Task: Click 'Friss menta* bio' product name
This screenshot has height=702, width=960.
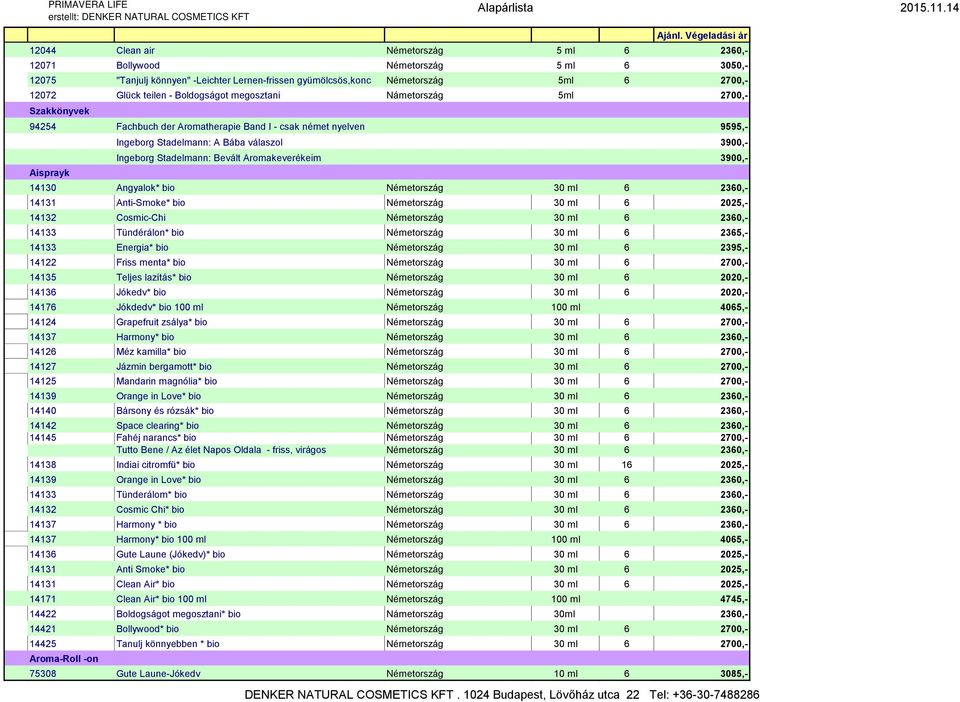Action: 151,263
